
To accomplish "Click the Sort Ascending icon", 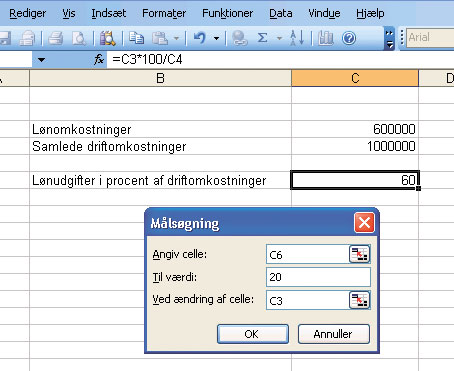I will pyautogui.click(x=297, y=38).
